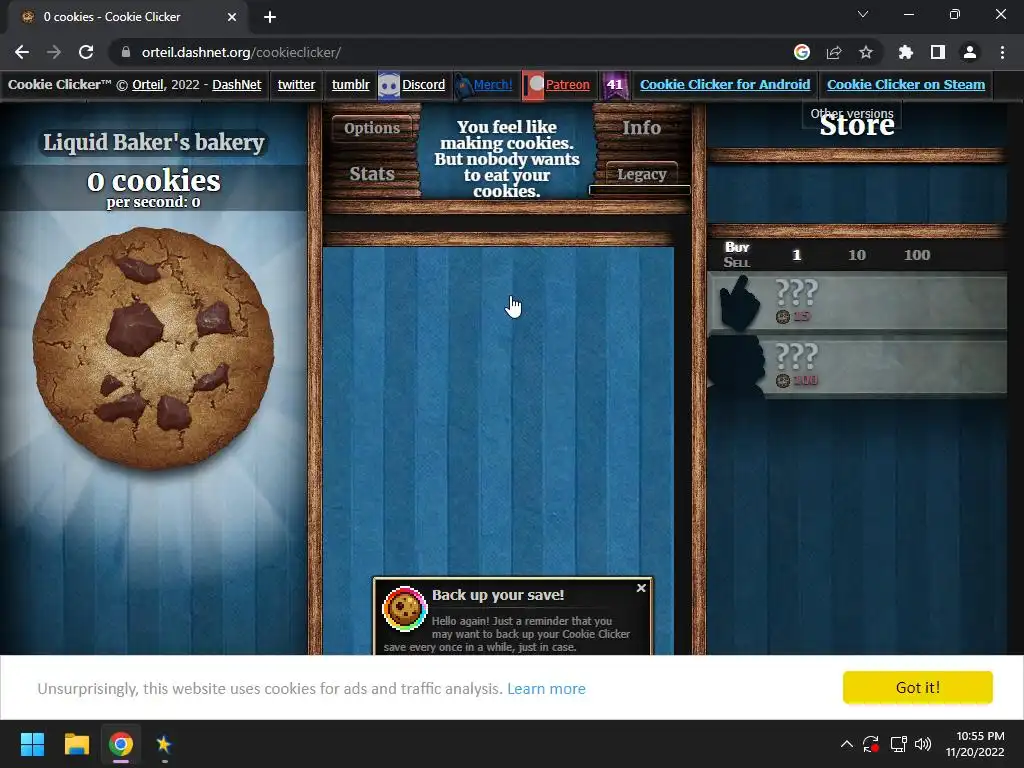This screenshot has width=1024, height=768.
Task: Buy the cursor building costing 15
Action: coord(857,302)
